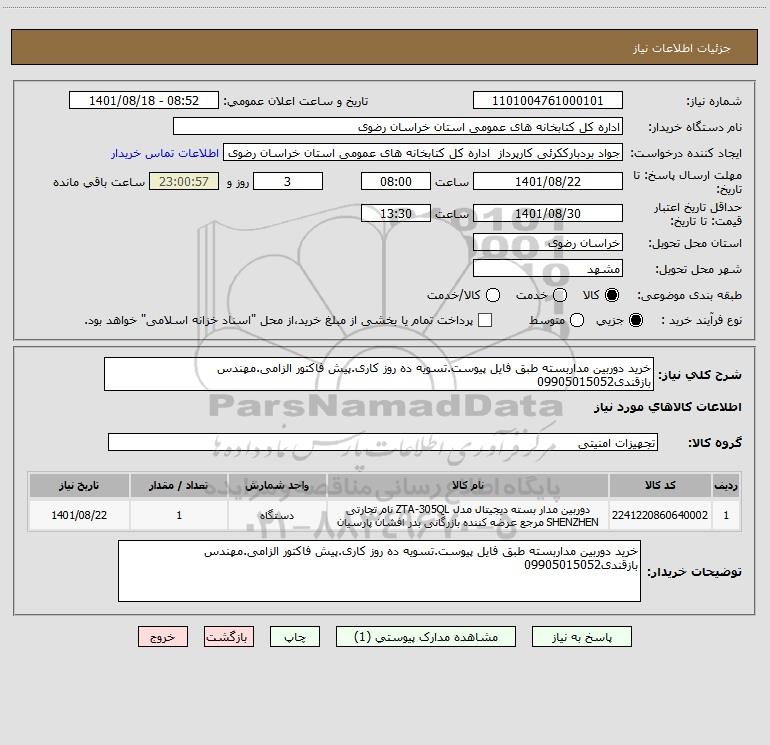Click buyer notes text area
The height and width of the screenshot is (745, 770).
pos(379,571)
